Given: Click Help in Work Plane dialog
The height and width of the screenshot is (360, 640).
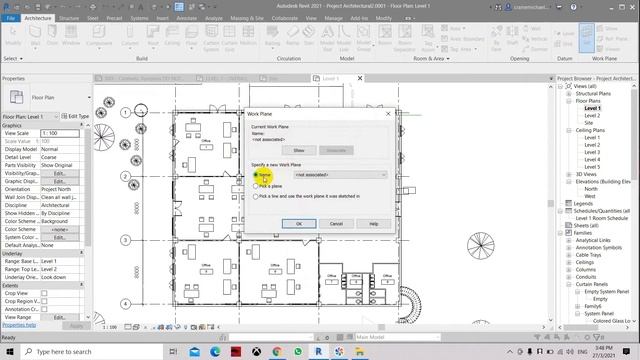Looking at the screenshot, I should tap(373, 224).
